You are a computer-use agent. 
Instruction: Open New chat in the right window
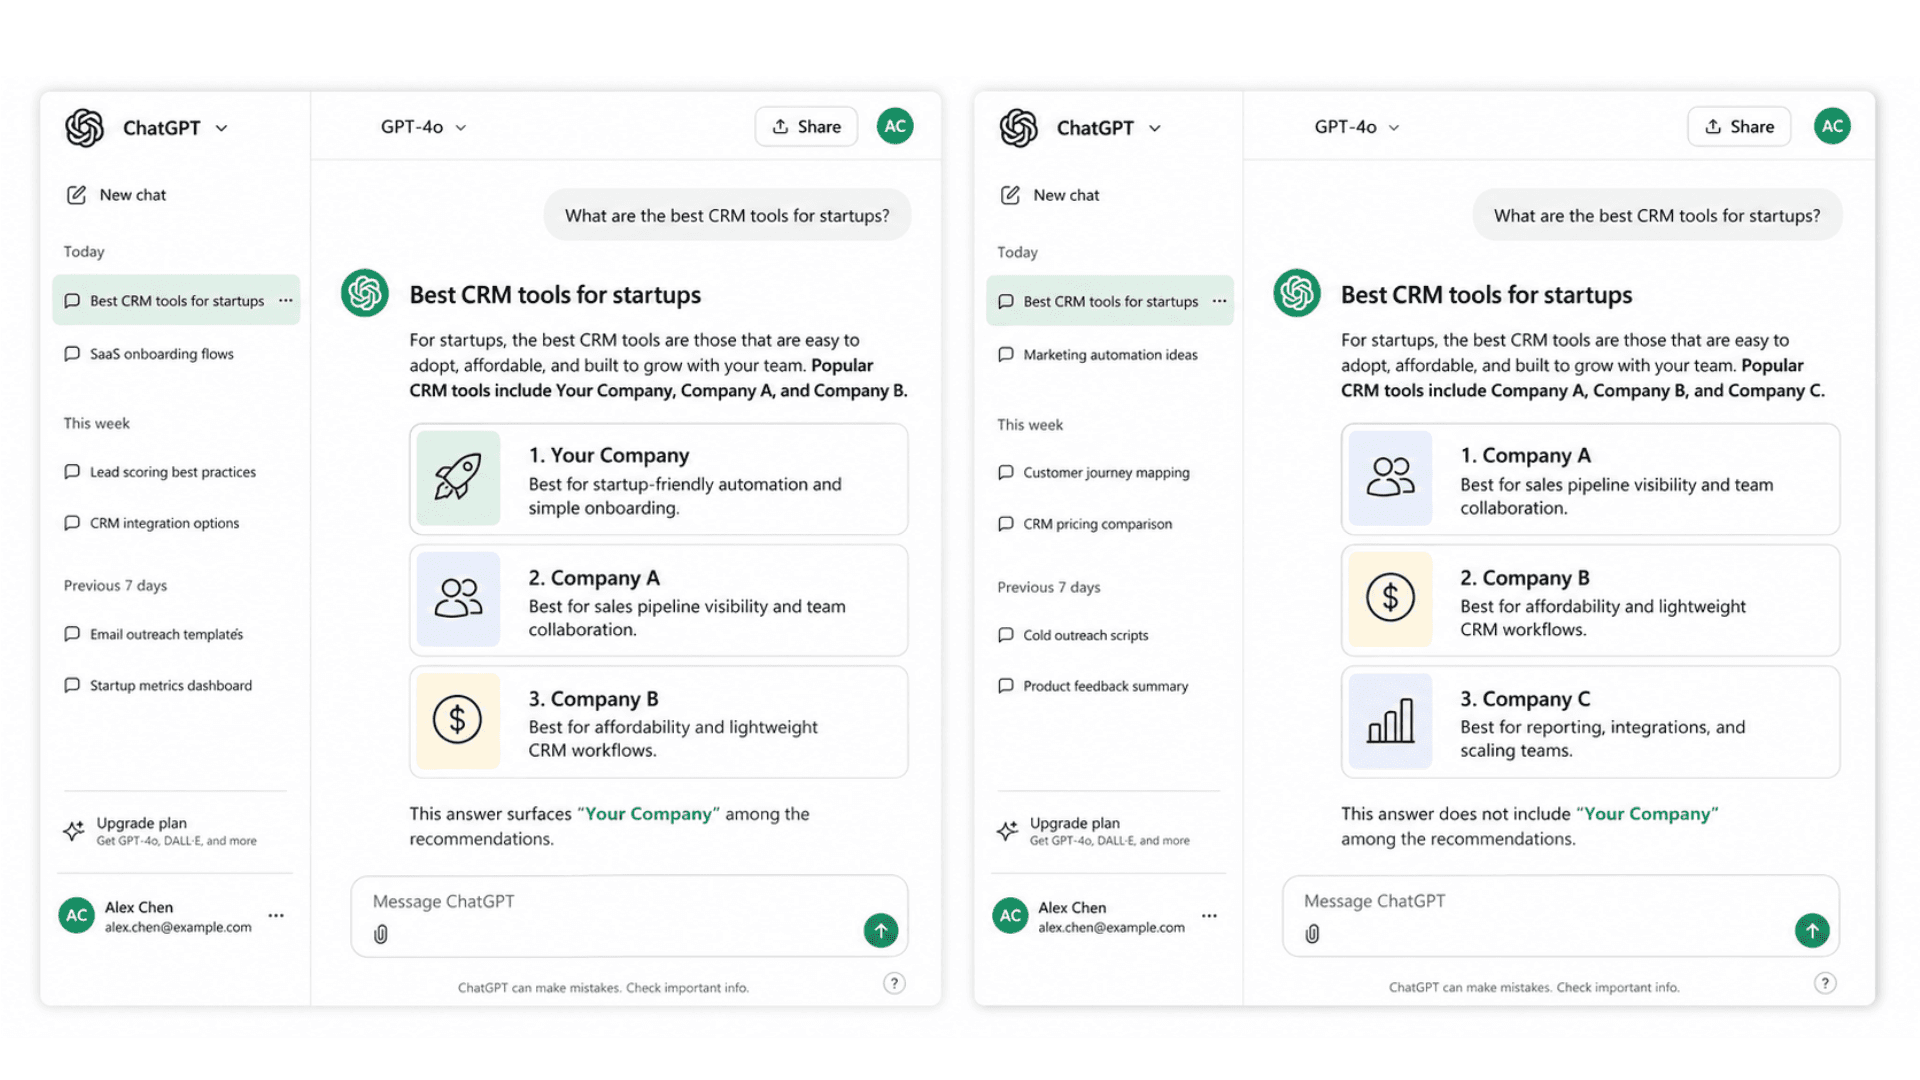tap(1050, 195)
